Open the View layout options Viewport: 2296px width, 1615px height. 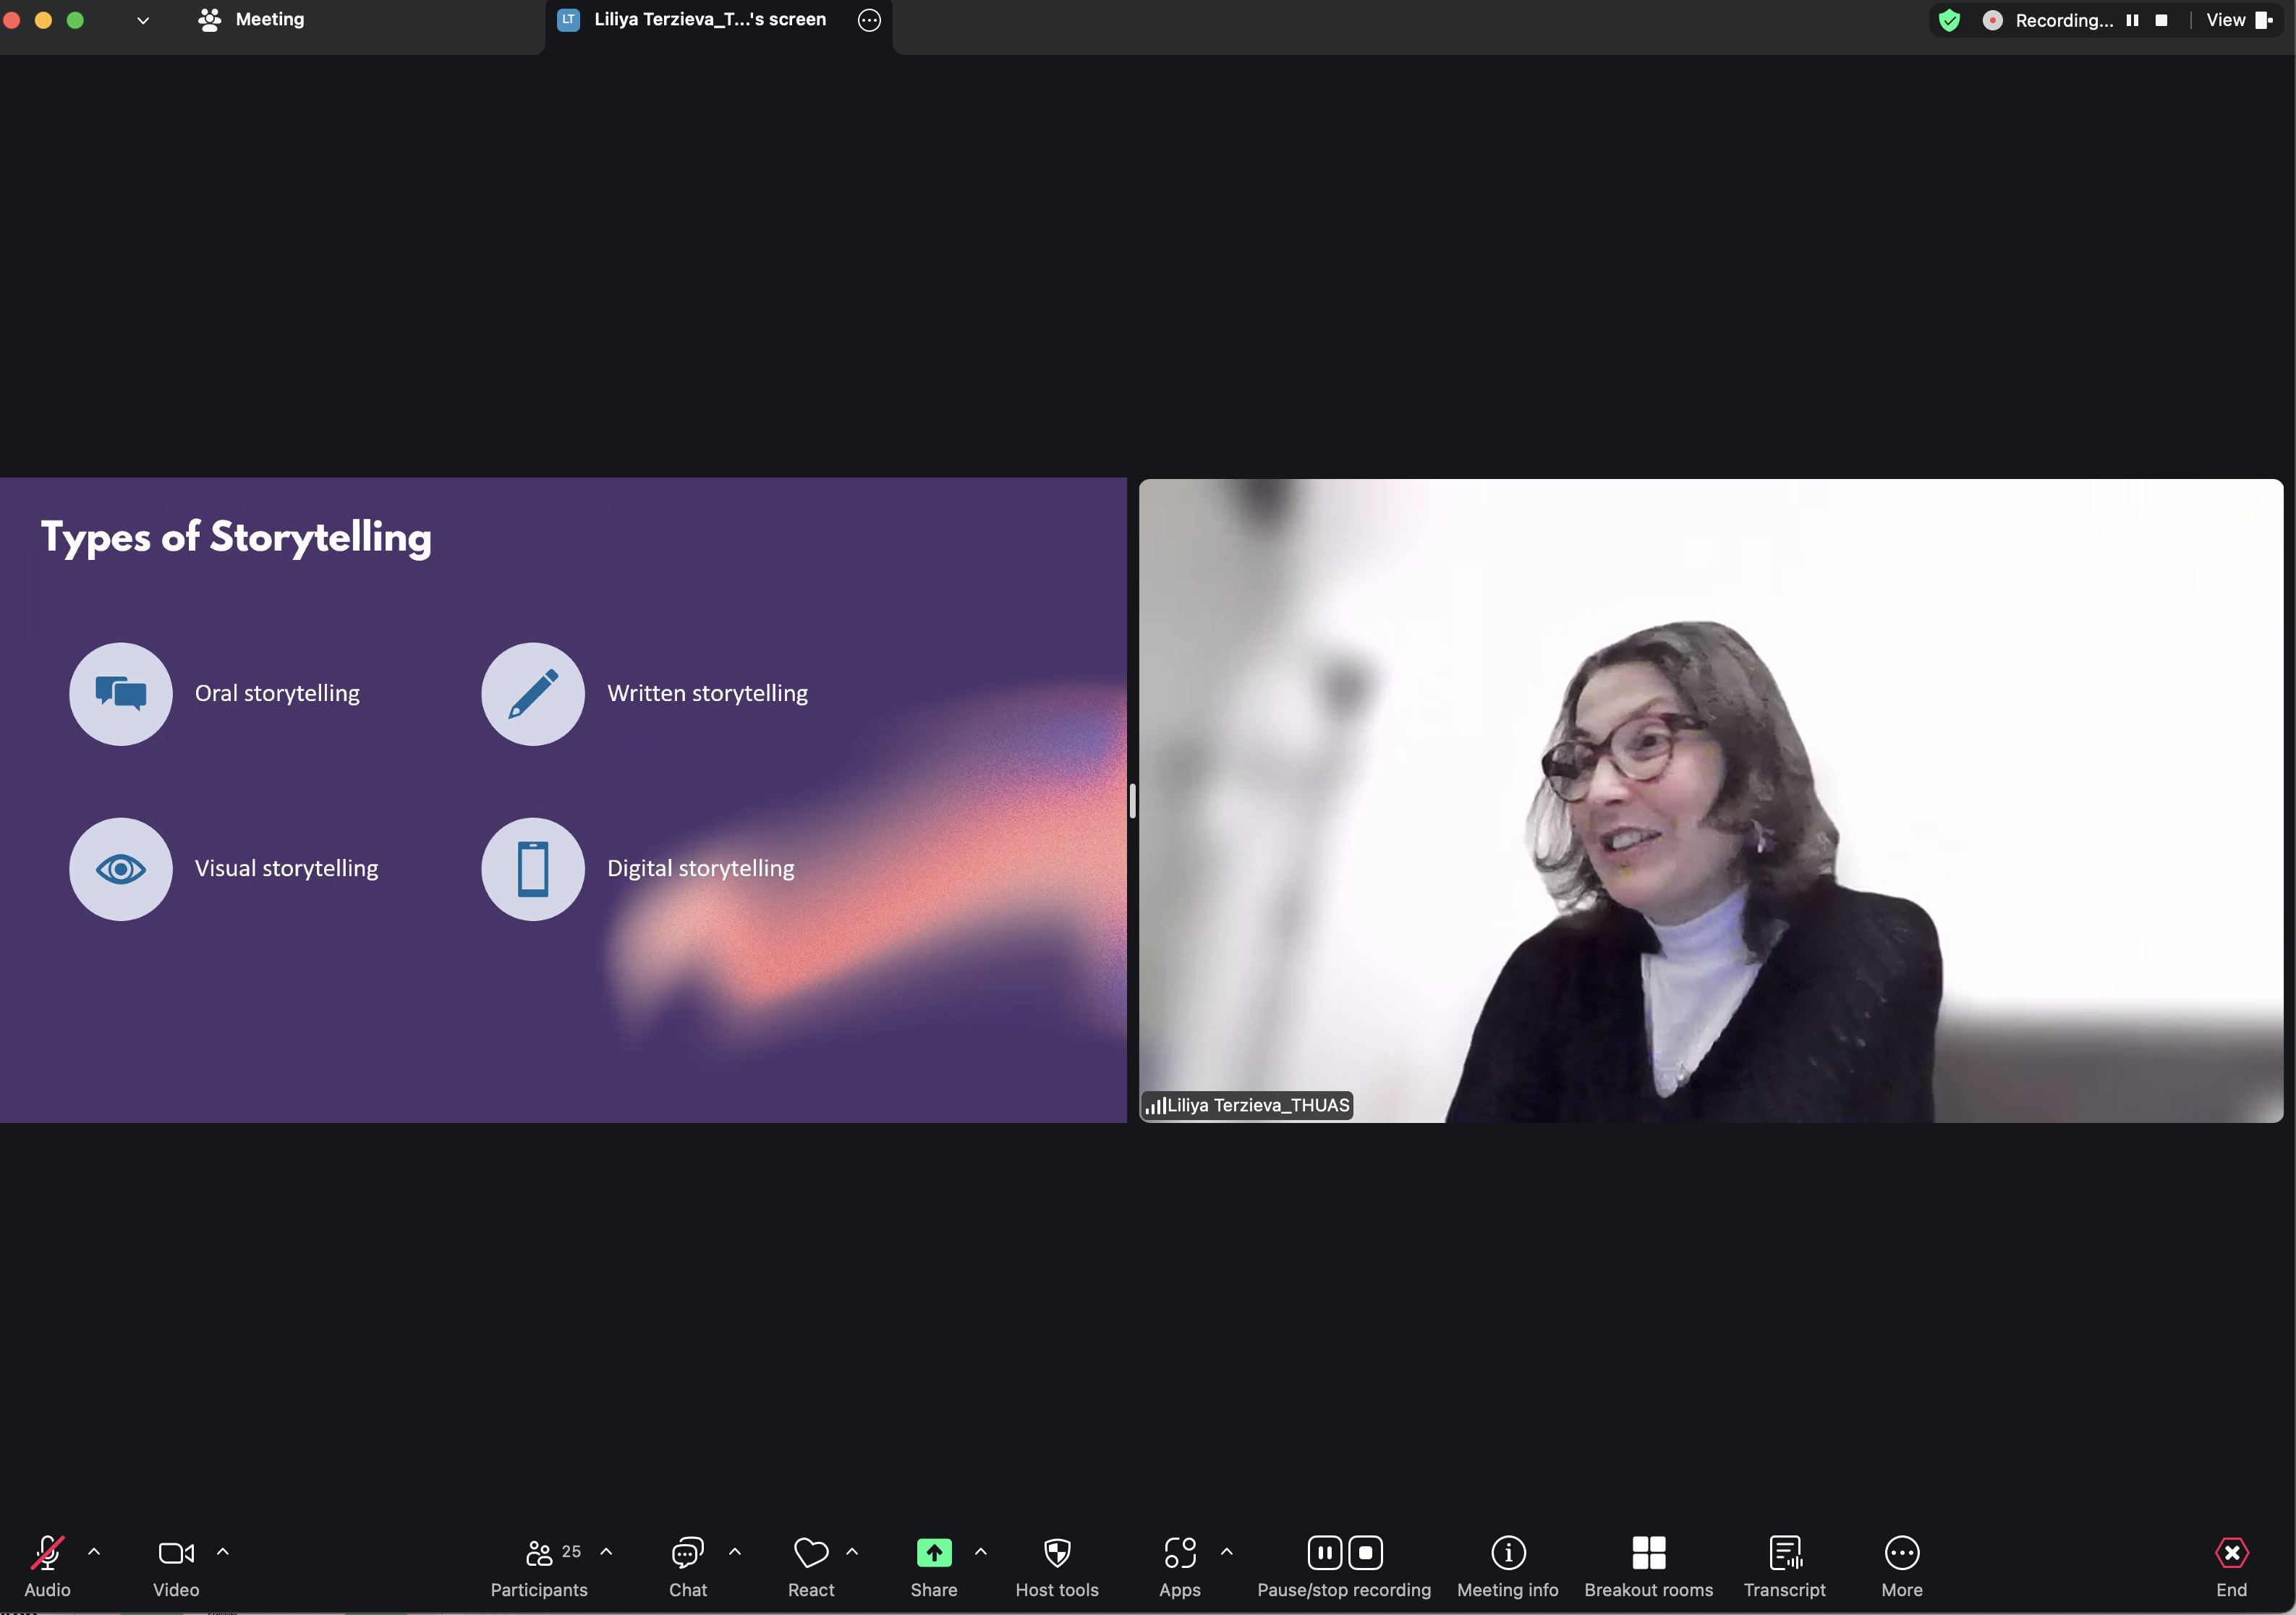(x=2238, y=20)
